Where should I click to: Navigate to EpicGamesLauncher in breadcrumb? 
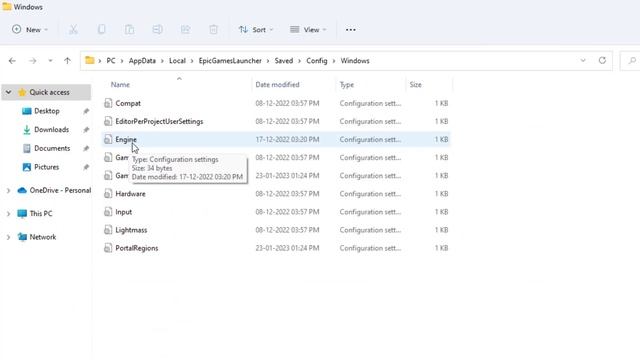pos(230,61)
